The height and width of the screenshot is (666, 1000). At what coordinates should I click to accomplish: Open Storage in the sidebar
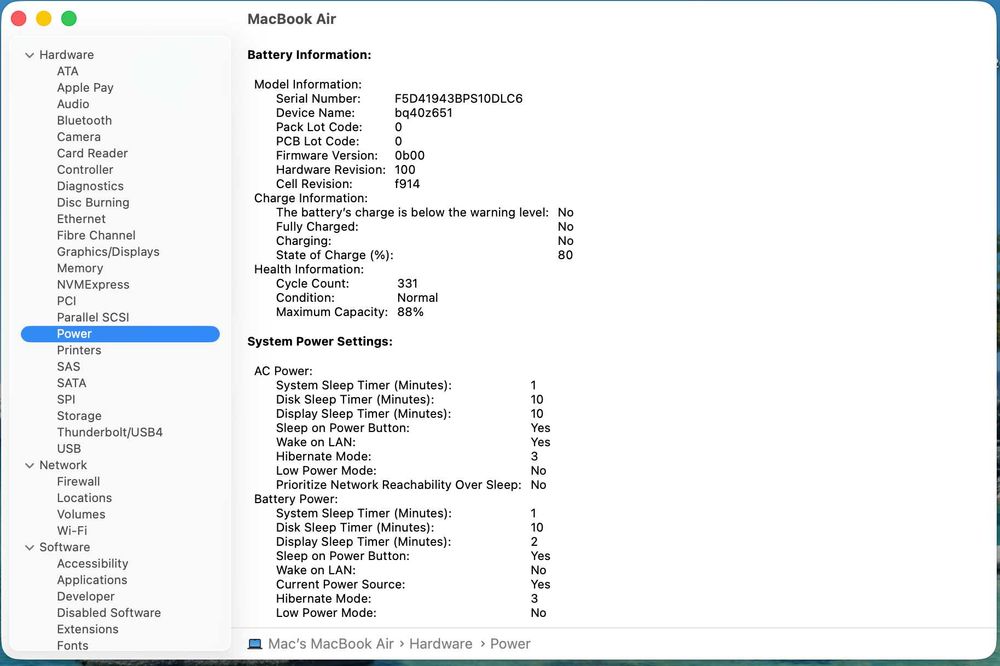pyautogui.click(x=79, y=416)
